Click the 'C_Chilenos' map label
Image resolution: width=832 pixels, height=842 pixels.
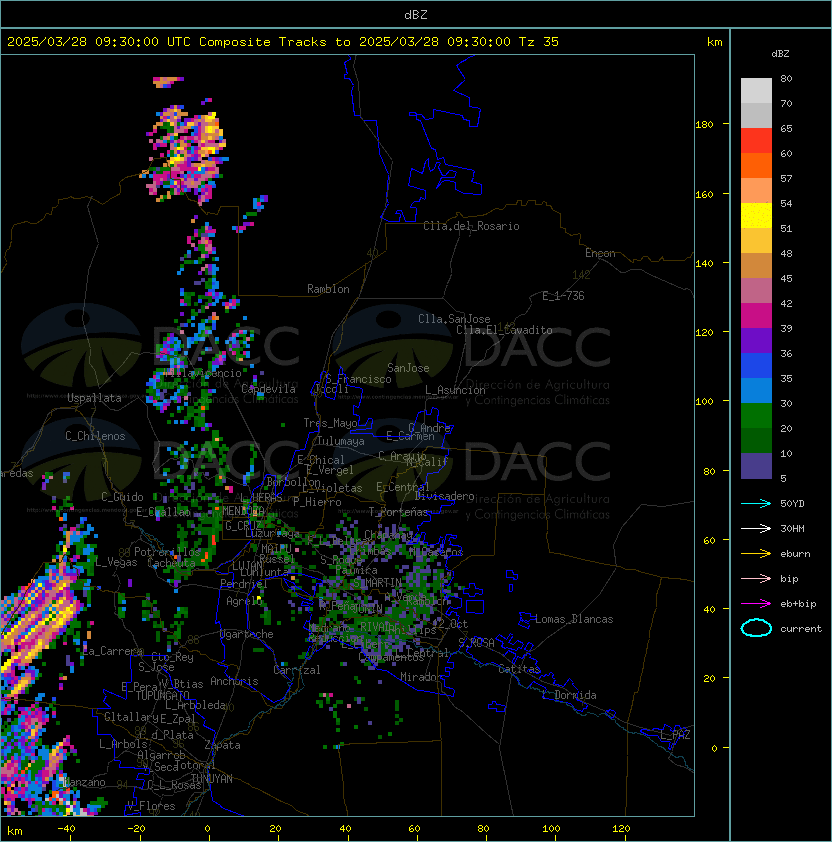[95, 435]
